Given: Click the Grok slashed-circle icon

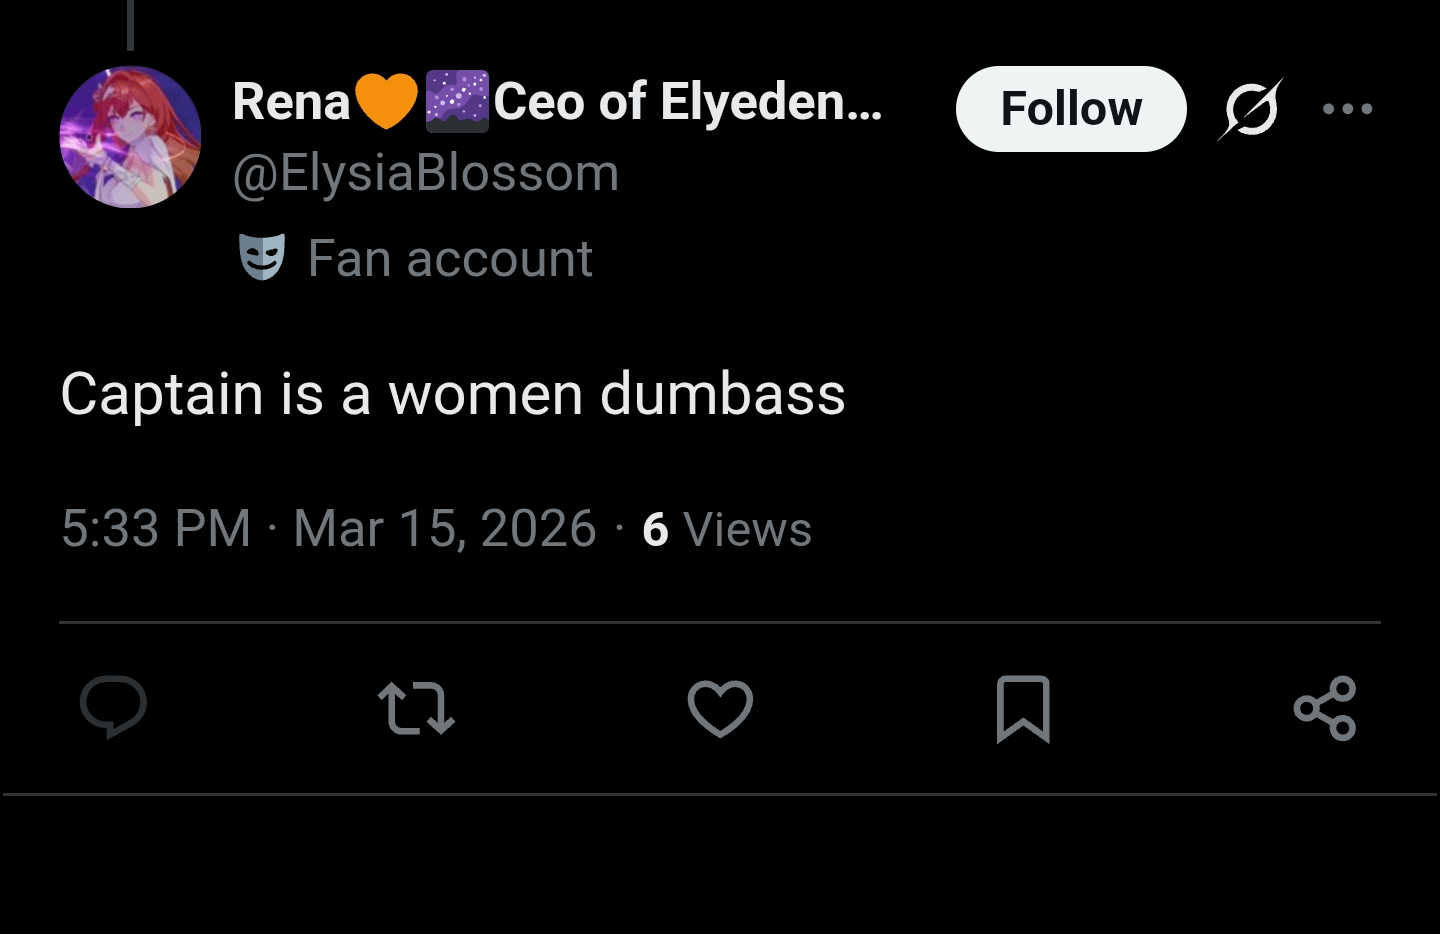Looking at the screenshot, I should point(1250,109).
